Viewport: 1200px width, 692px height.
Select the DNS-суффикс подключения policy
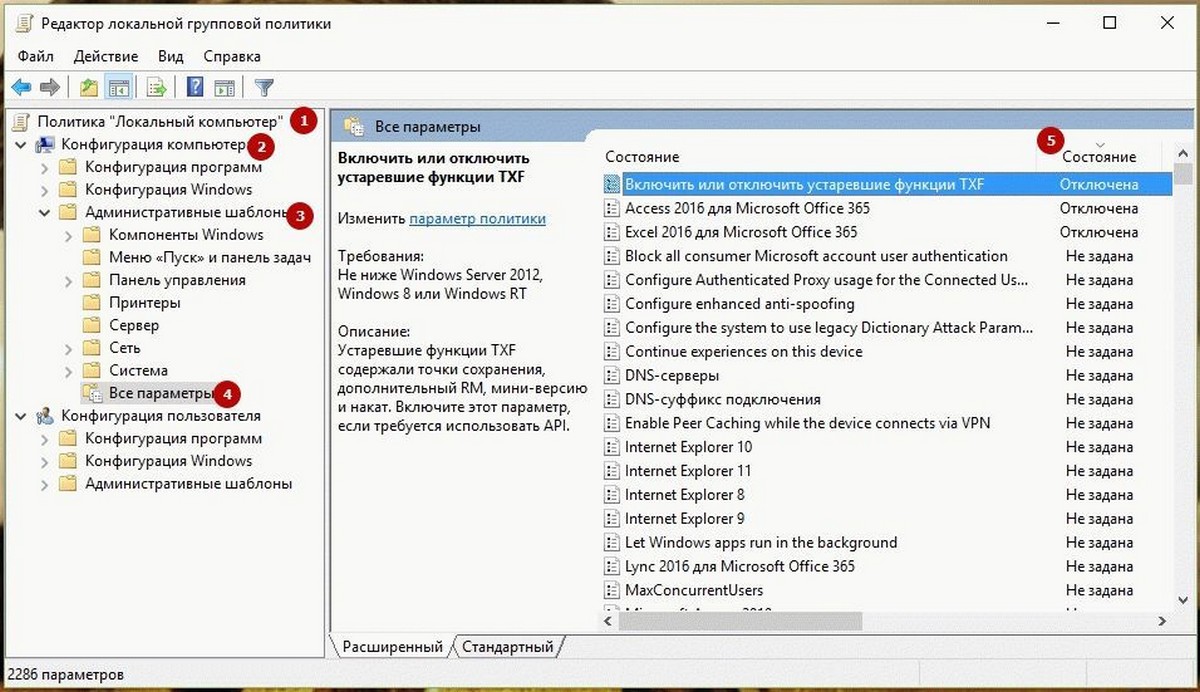point(722,399)
